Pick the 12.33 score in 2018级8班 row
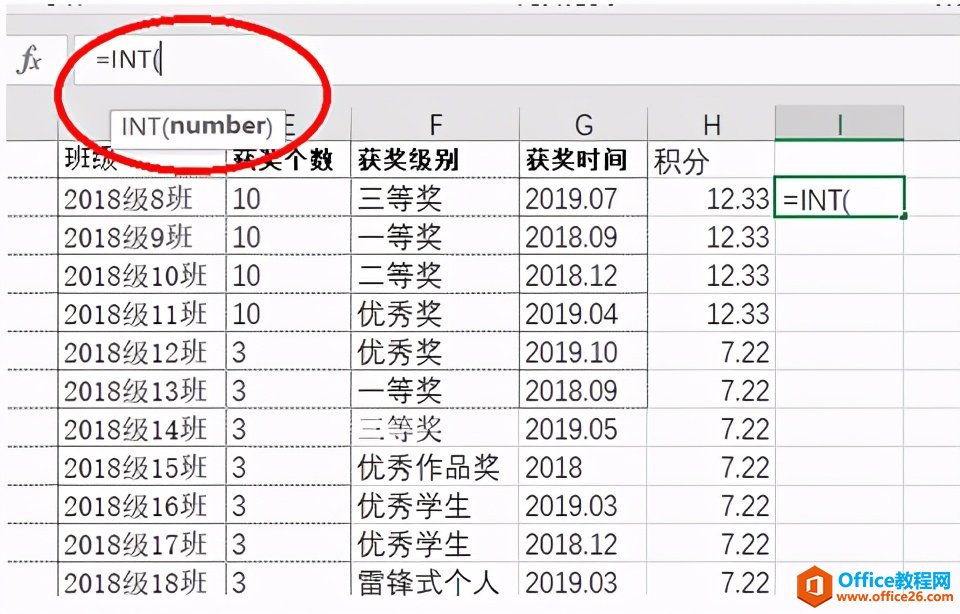The width and height of the screenshot is (960, 614). pos(711,198)
